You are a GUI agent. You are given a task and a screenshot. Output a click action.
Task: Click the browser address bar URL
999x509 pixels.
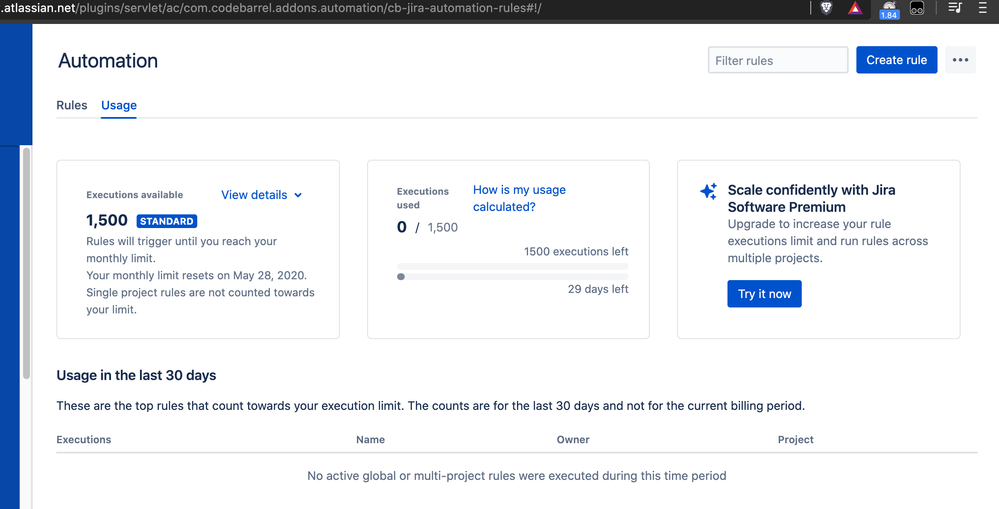click(271, 9)
